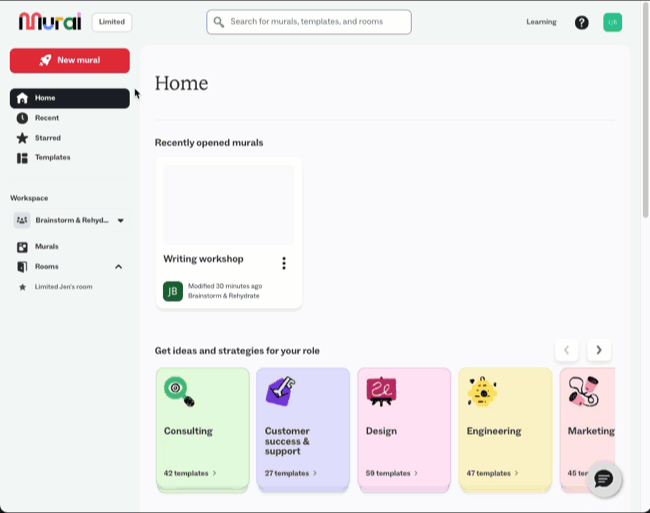Click the help question mark icon
Viewport: 650px width, 513px height.
click(581, 22)
